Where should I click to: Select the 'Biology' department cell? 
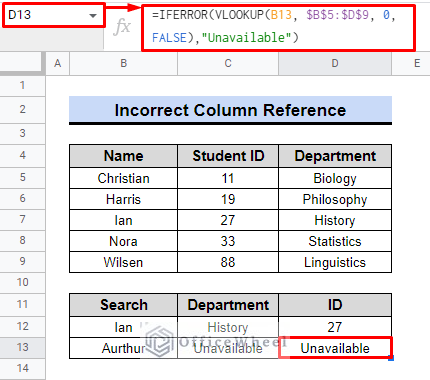pyautogui.click(x=335, y=178)
